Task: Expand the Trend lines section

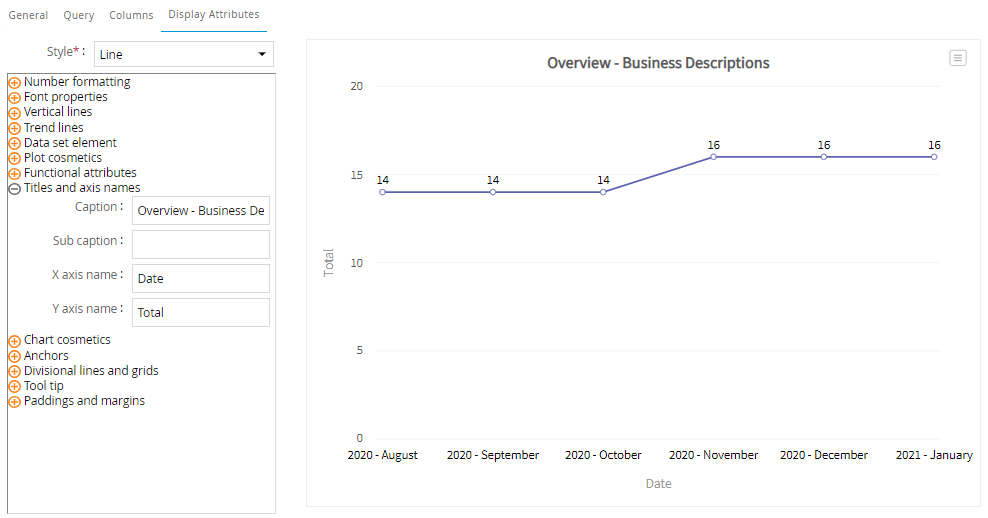Action: (x=15, y=128)
